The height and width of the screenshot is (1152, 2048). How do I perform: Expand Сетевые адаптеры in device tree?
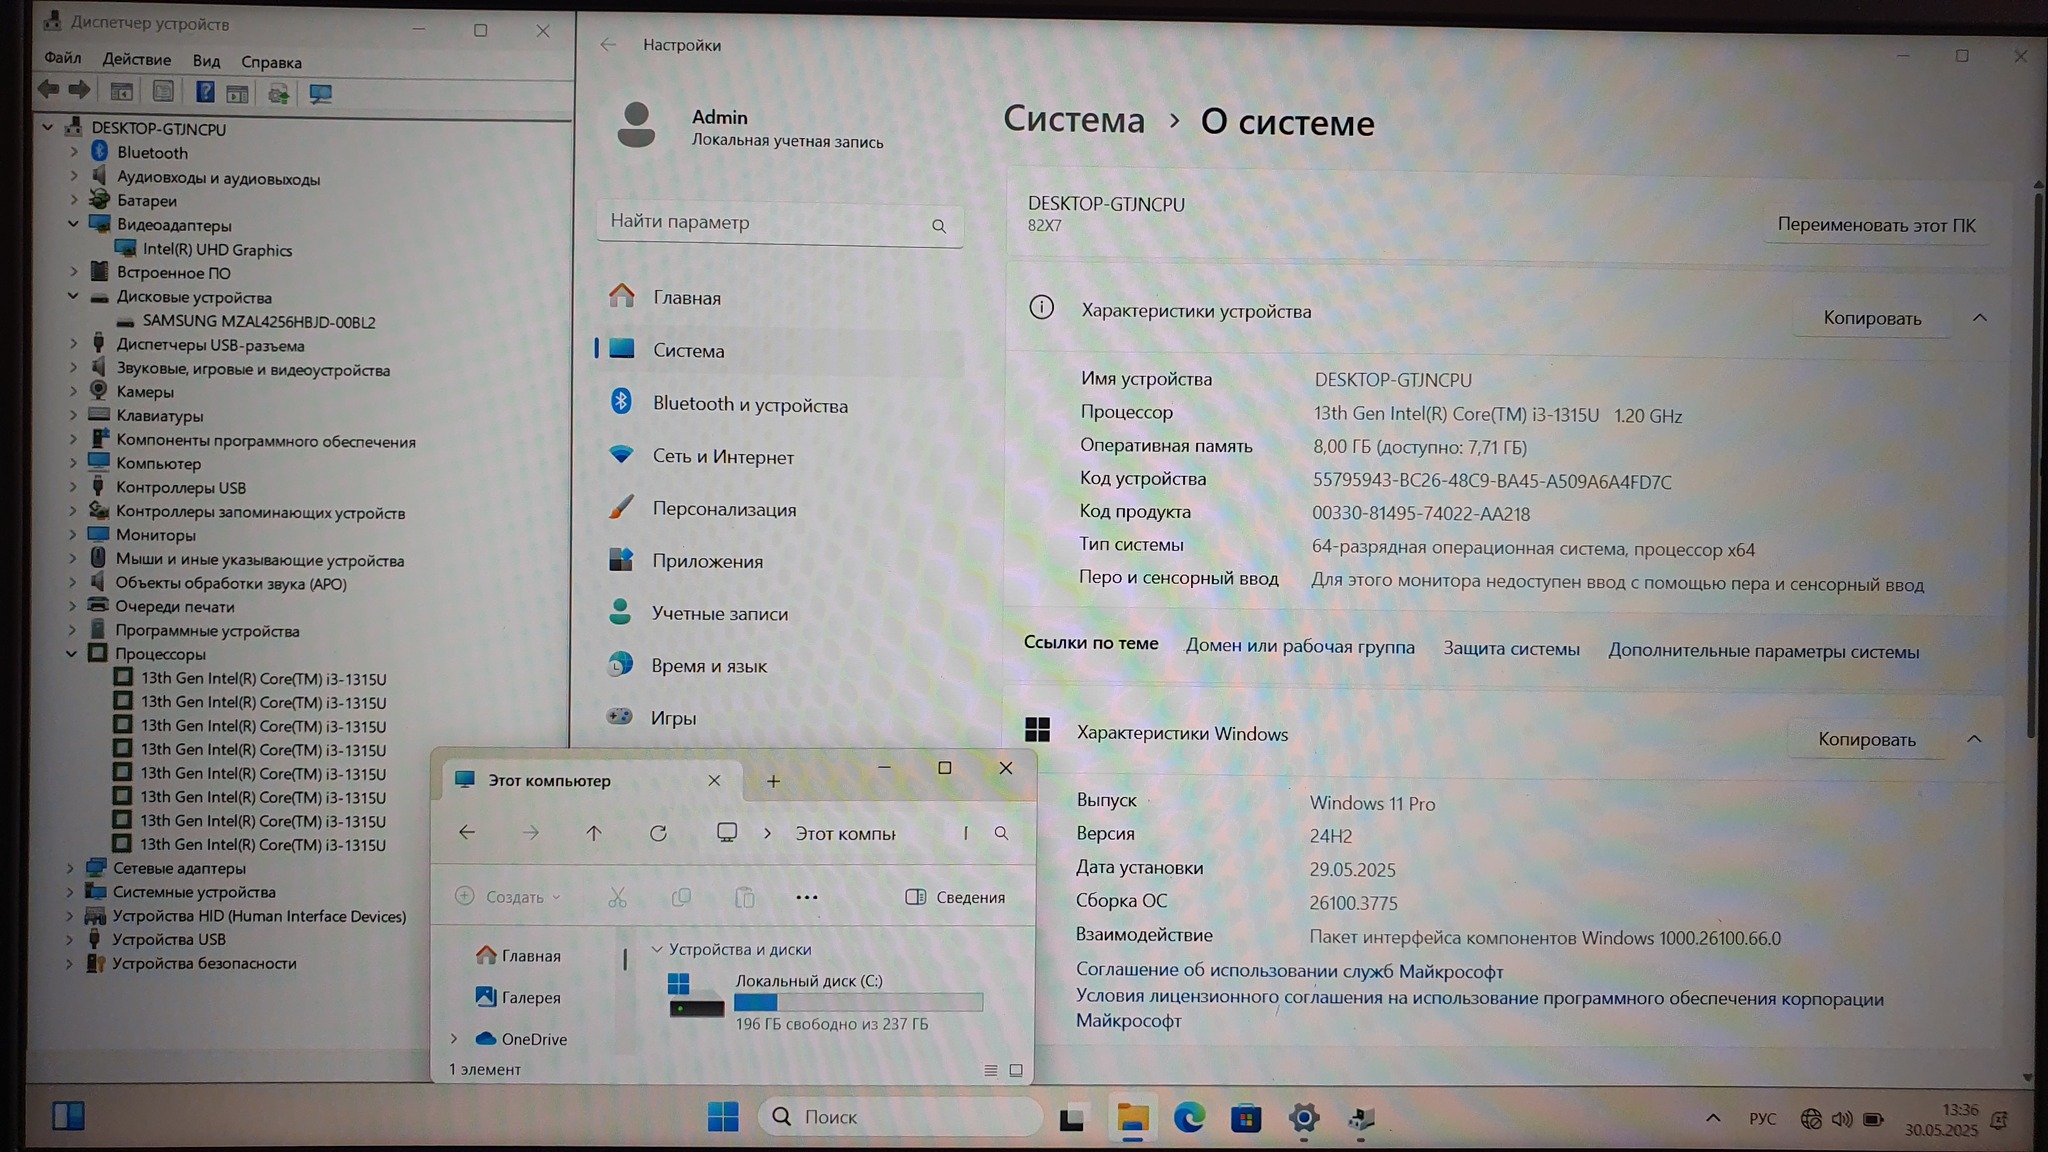pyautogui.click(x=70, y=868)
